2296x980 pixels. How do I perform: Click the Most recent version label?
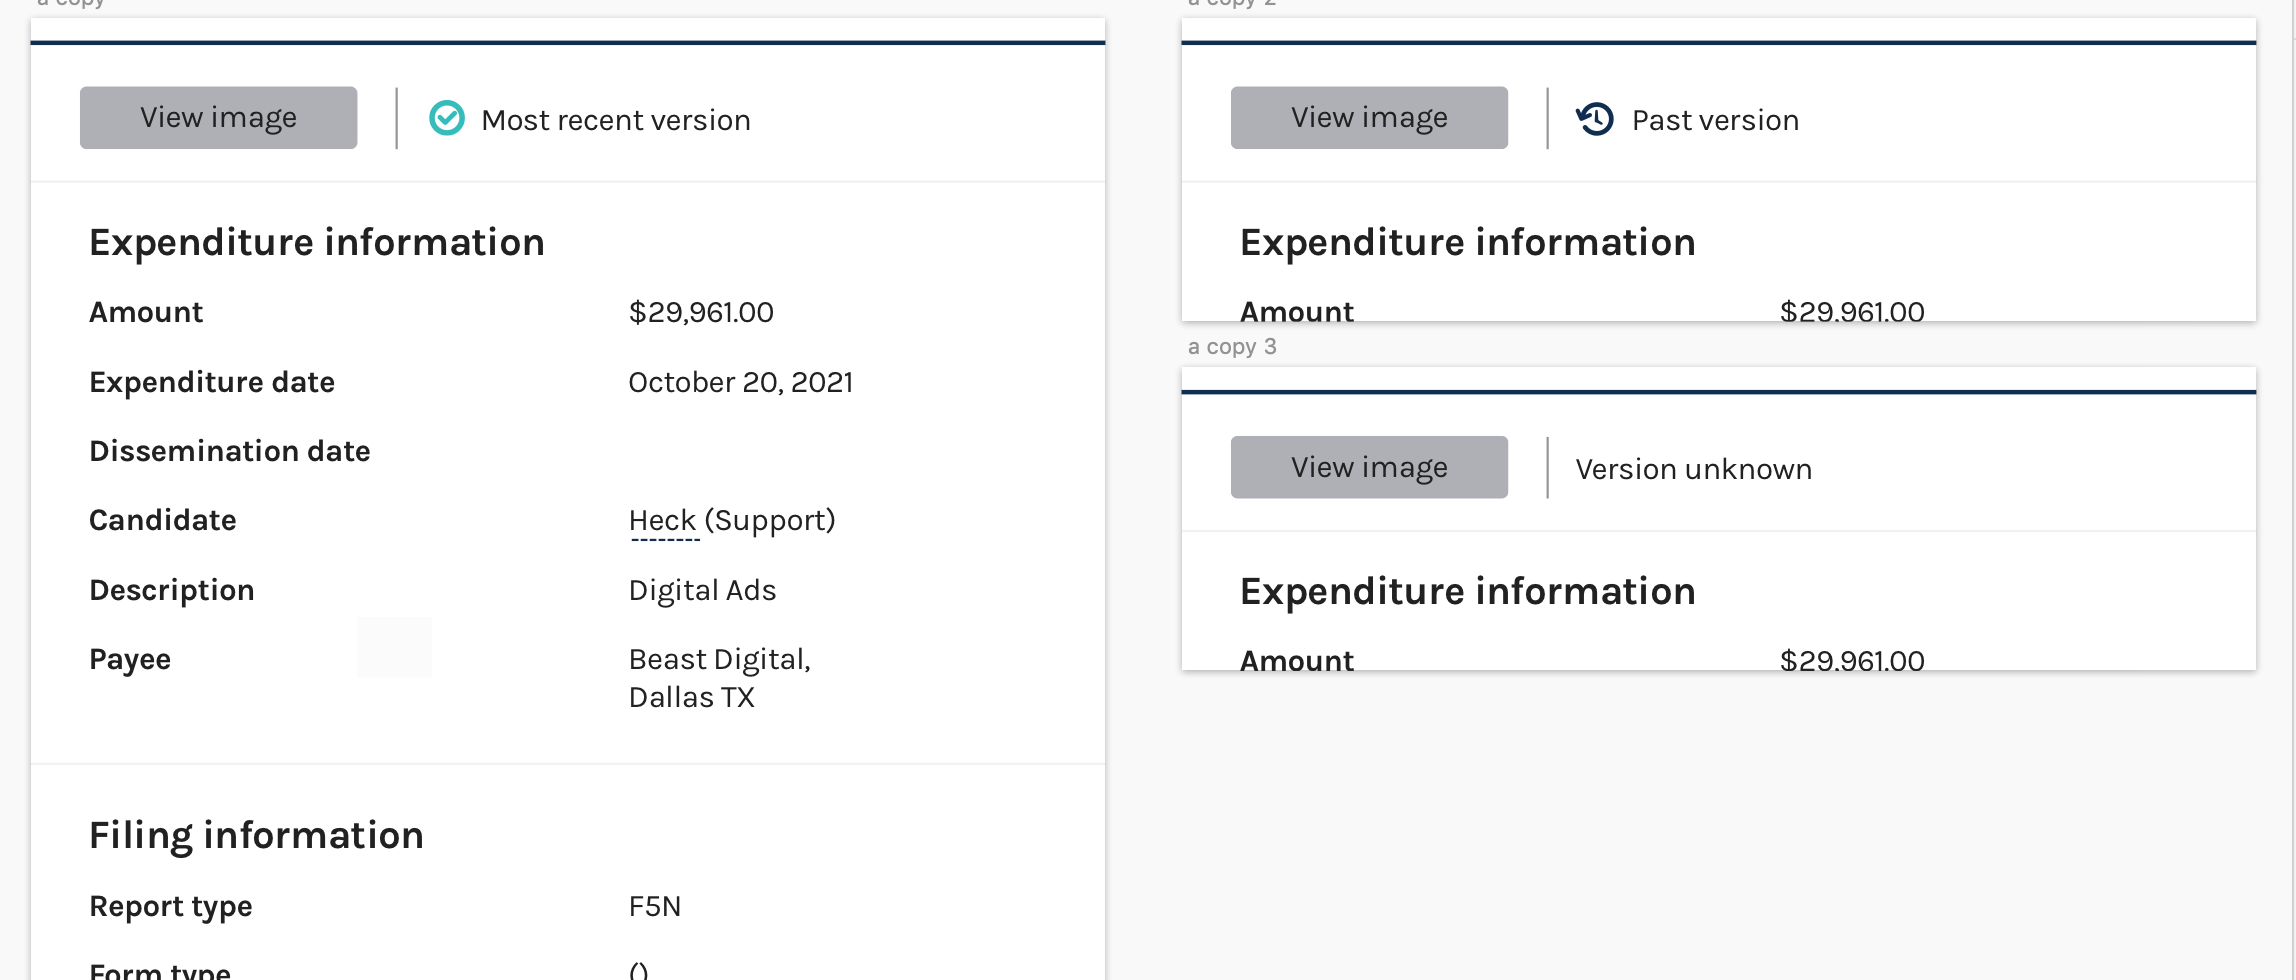click(616, 120)
